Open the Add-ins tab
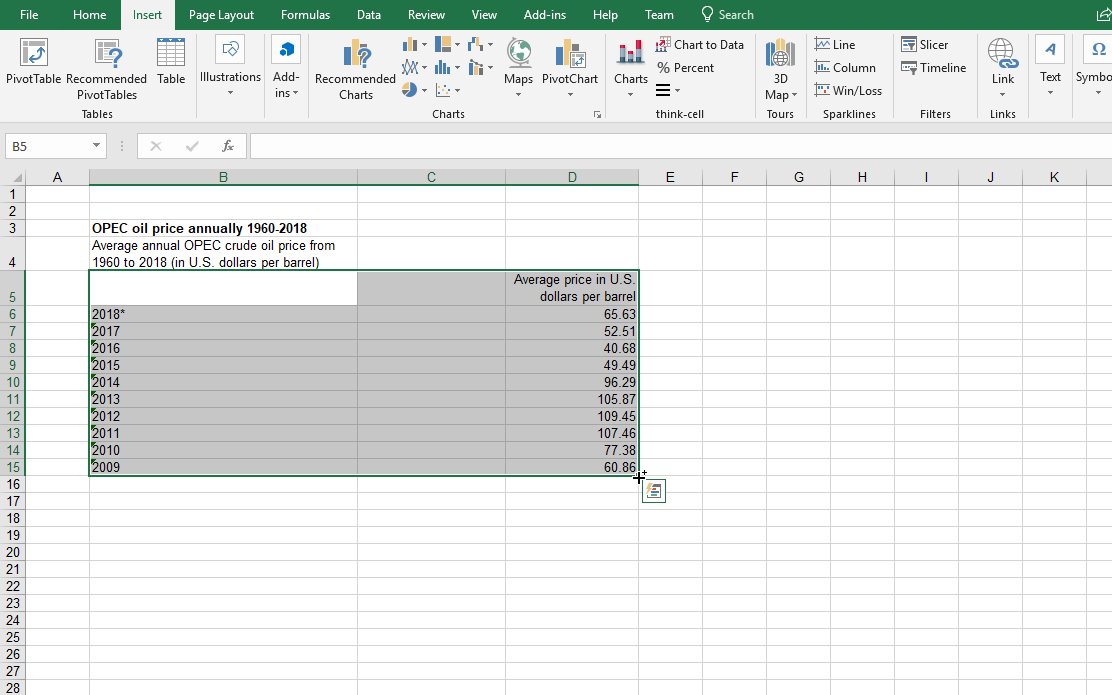Viewport: 1112px width, 695px height. [x=545, y=14]
